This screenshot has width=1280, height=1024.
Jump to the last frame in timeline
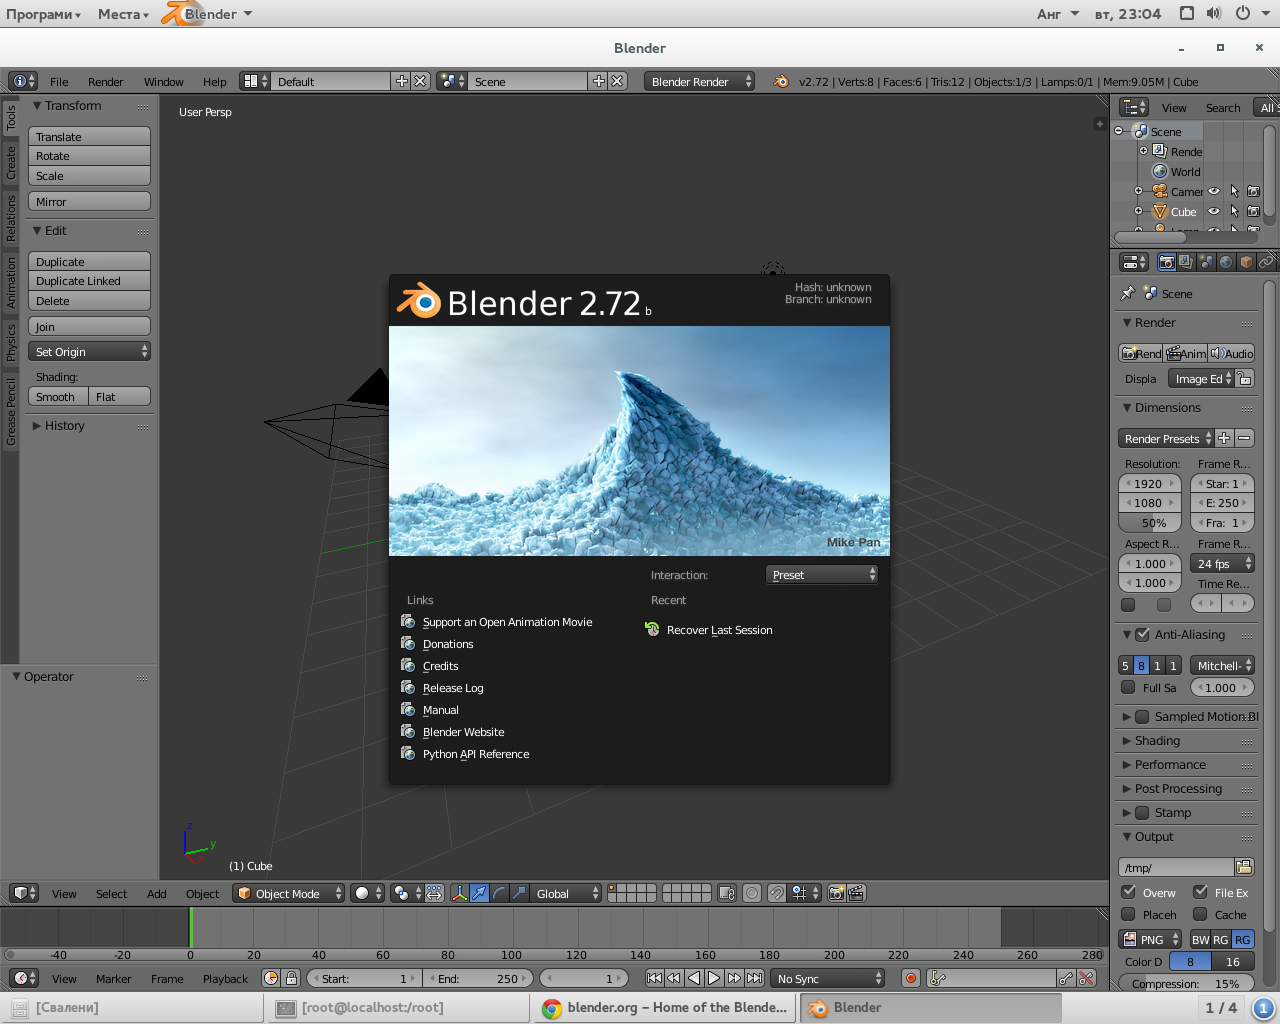(755, 978)
